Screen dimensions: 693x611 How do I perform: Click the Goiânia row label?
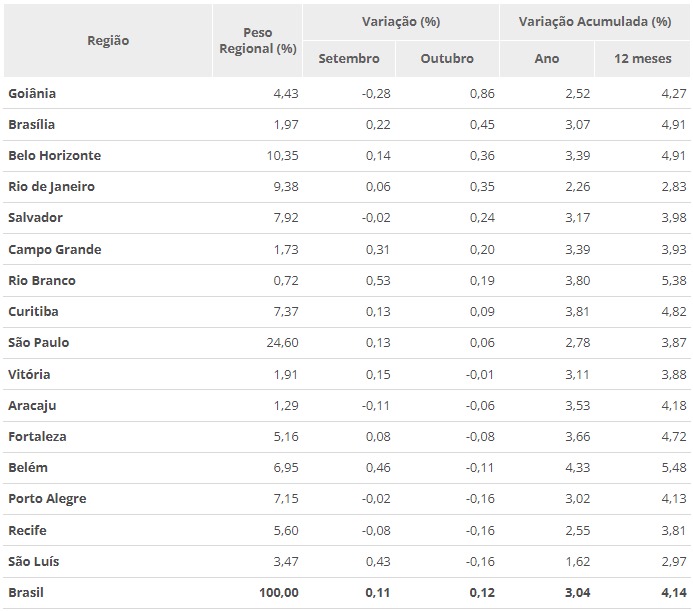(32, 94)
